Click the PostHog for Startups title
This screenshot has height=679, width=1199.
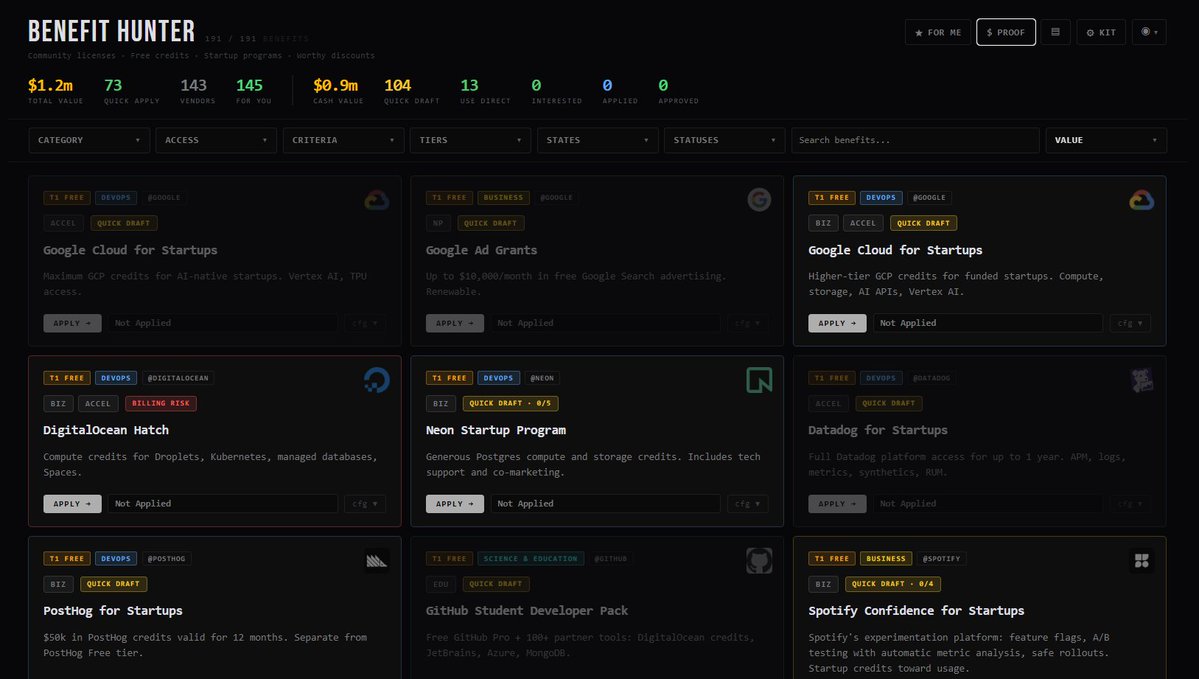[113, 610]
